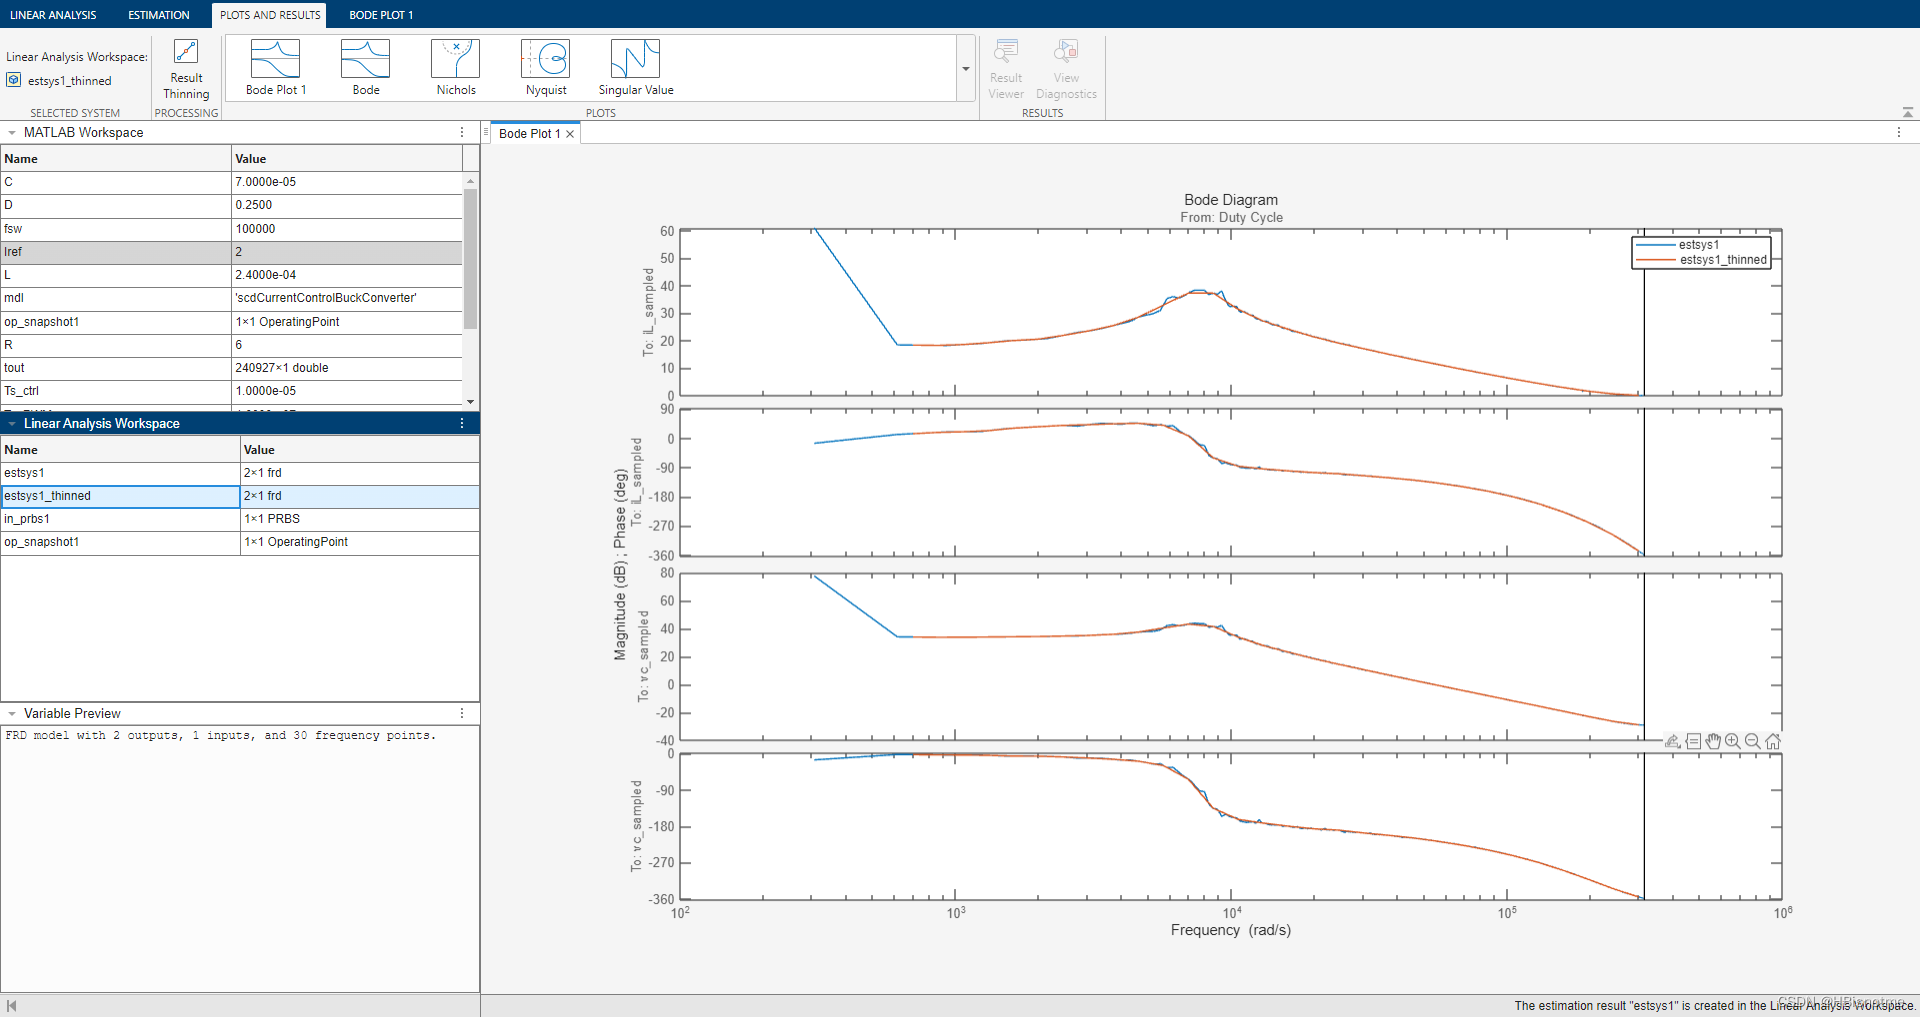Click the FRD model preview text
The image size is (1920, 1017).
click(220, 735)
